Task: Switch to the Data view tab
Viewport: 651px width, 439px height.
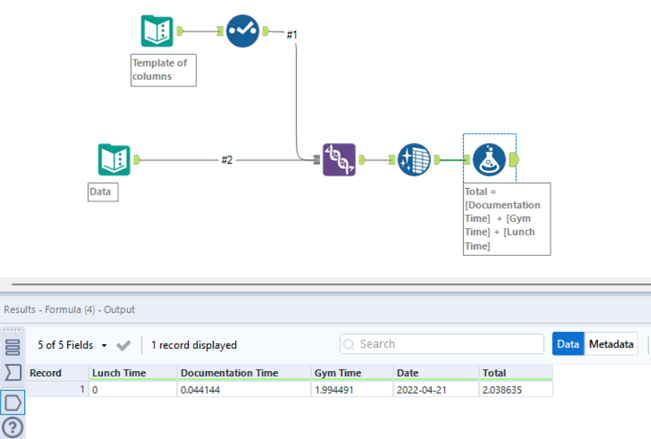Action: [x=568, y=344]
